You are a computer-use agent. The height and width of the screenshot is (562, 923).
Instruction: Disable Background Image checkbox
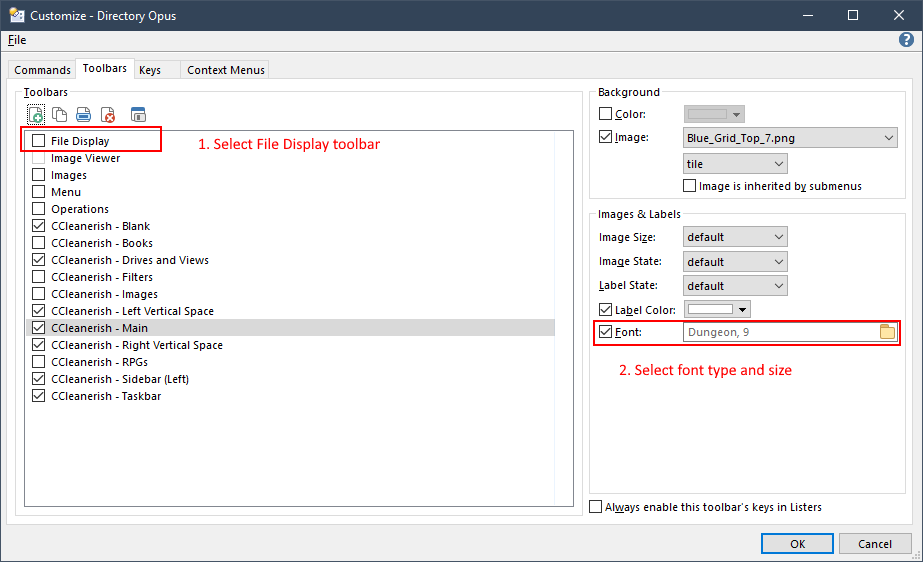click(605, 137)
